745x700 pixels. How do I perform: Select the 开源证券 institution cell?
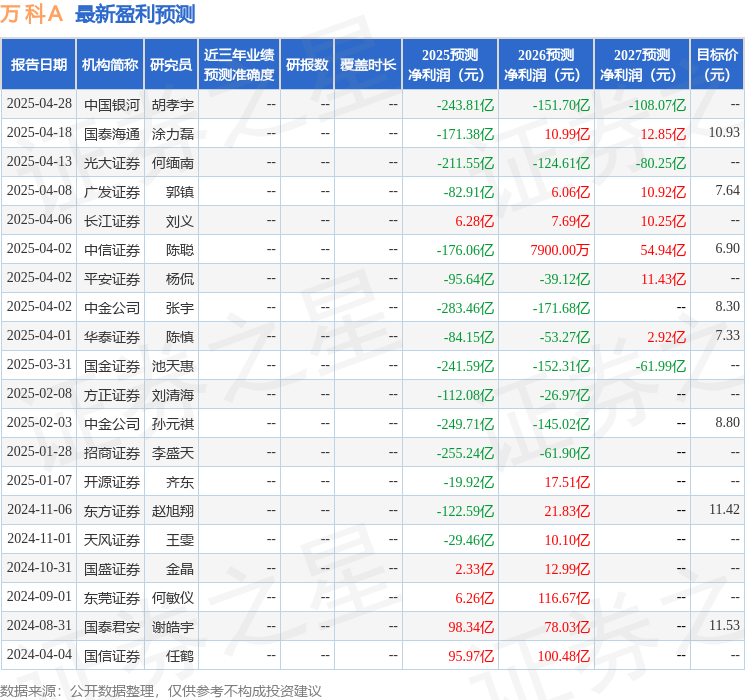(112, 481)
